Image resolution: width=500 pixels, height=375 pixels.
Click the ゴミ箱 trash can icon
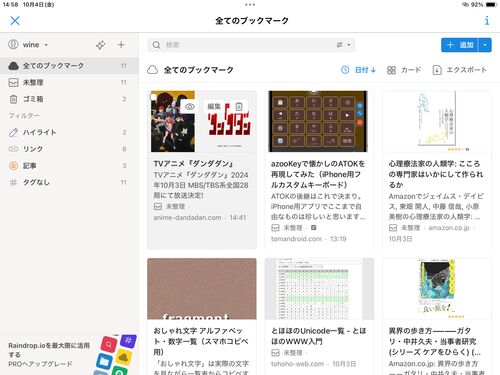click(13, 99)
